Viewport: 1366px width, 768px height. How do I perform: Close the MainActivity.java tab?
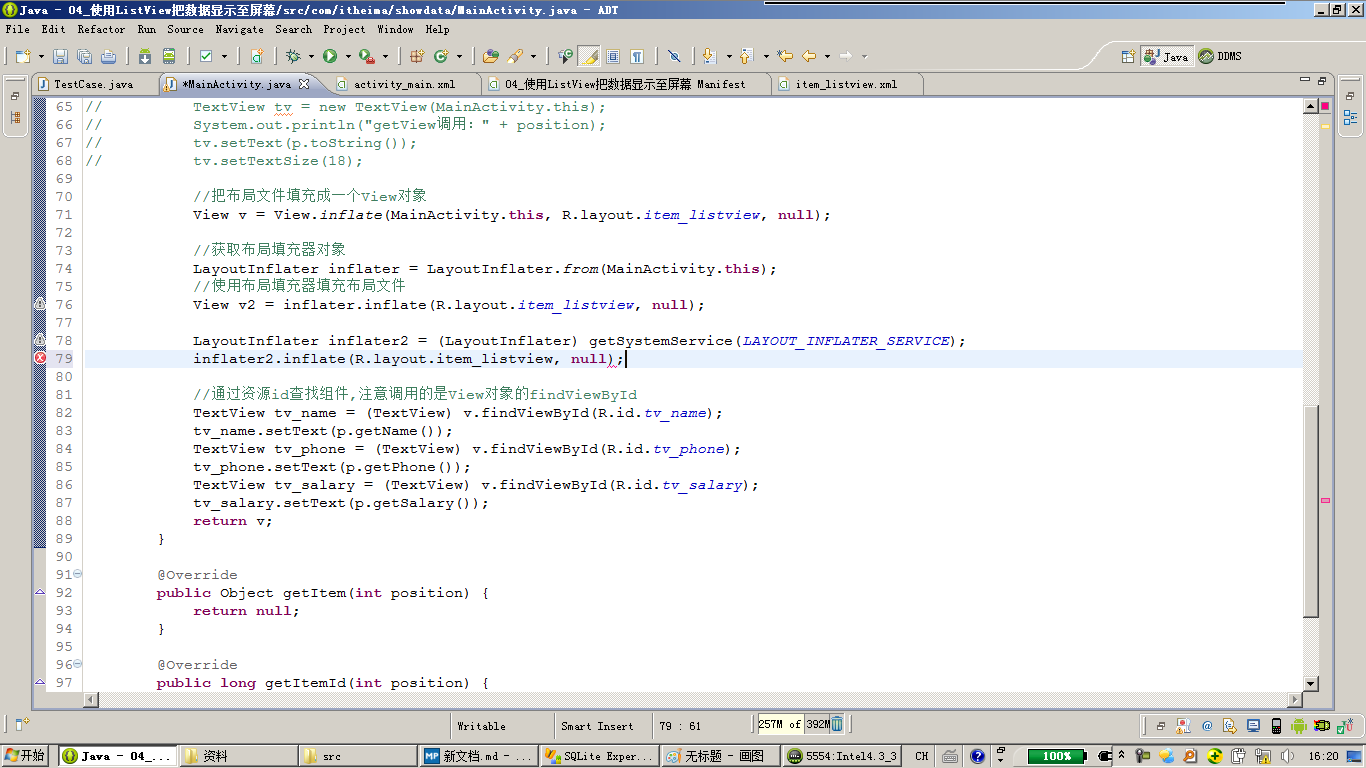[305, 84]
